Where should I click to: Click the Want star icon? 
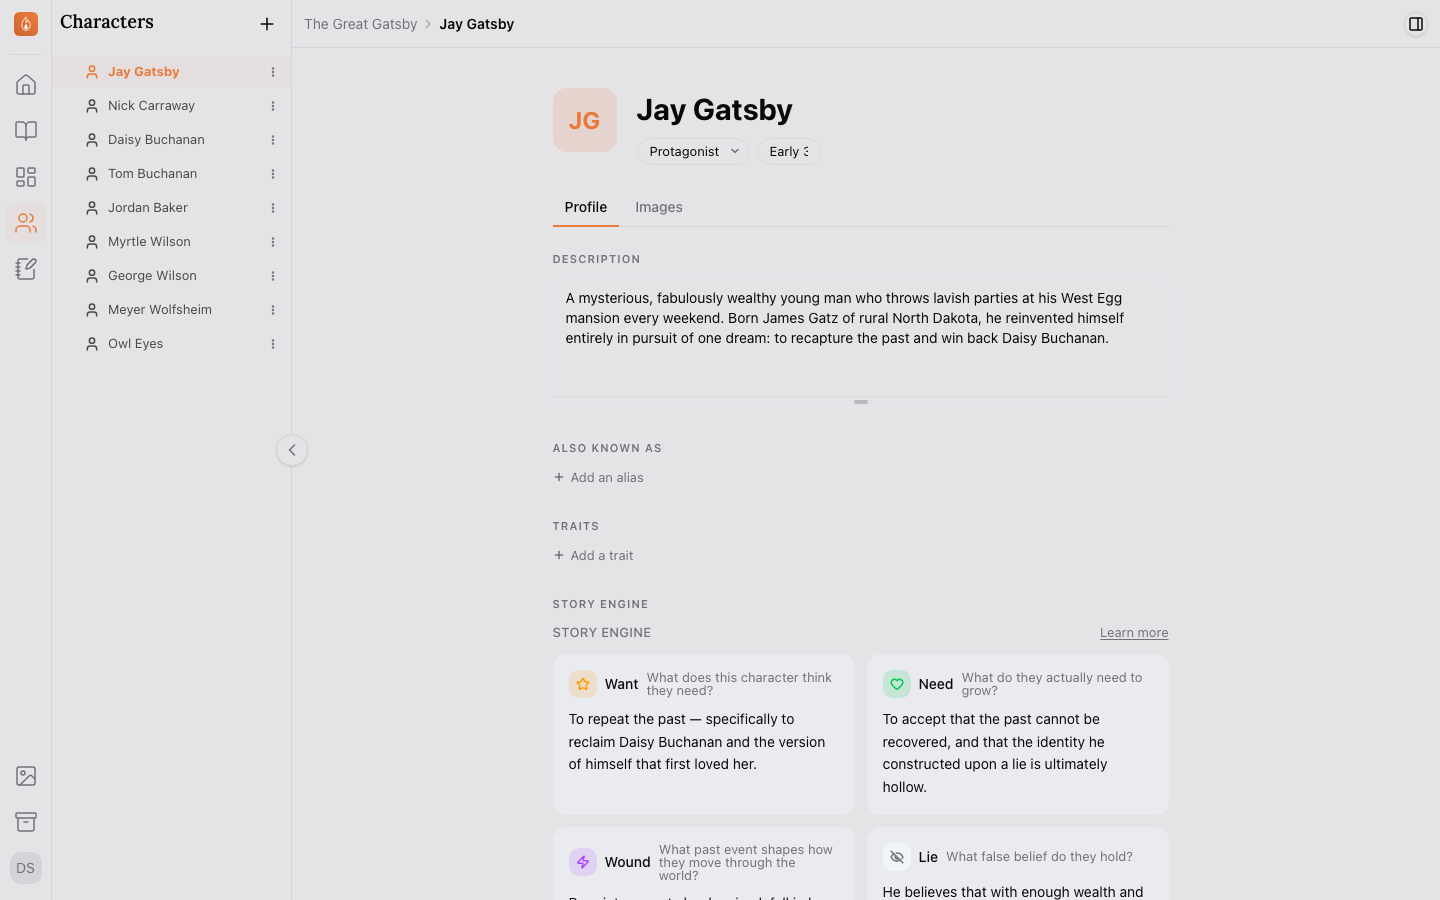pyautogui.click(x=583, y=684)
